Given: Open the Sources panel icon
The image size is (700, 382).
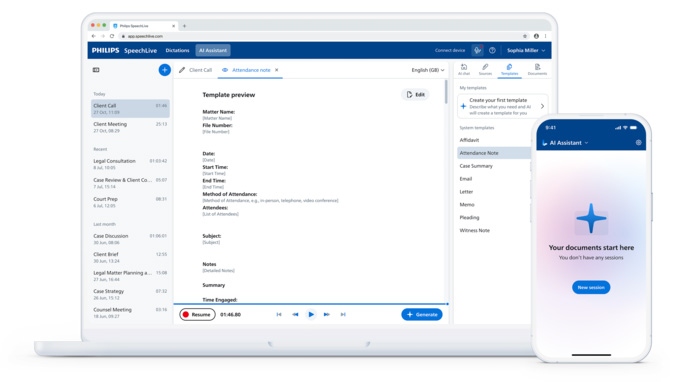Looking at the screenshot, I should click(x=485, y=69).
